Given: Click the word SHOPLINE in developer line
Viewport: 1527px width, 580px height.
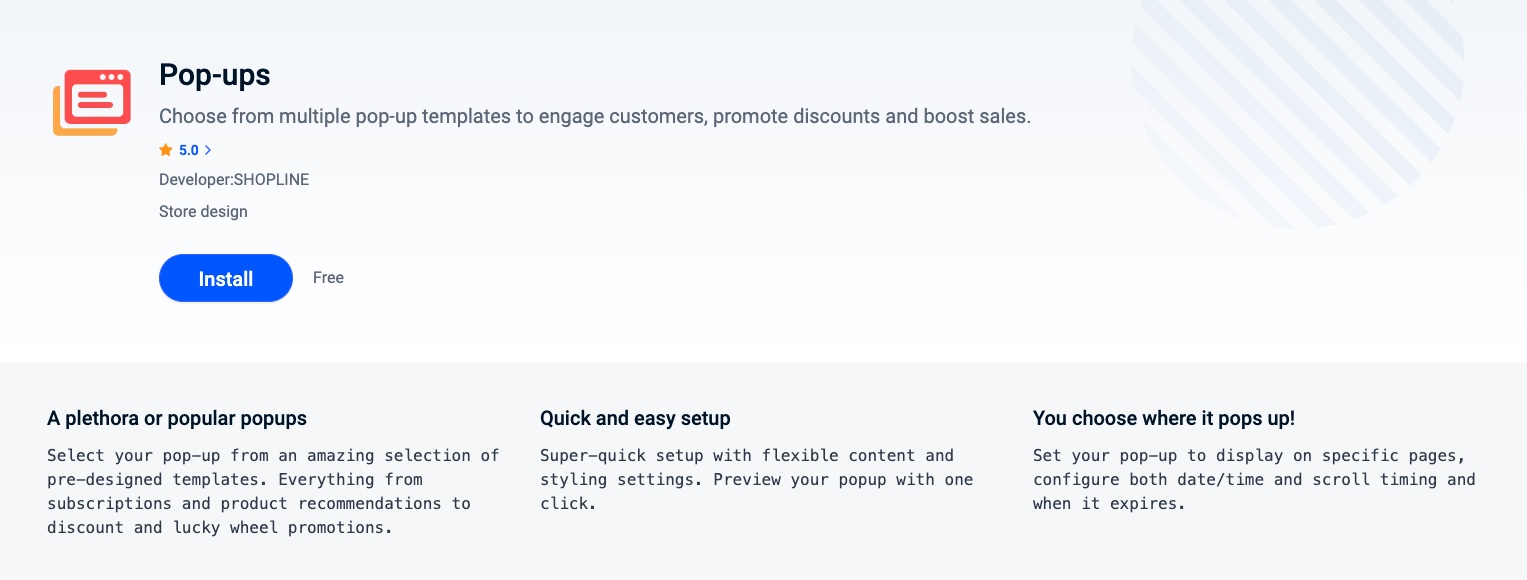Looking at the screenshot, I should click(x=271, y=180).
